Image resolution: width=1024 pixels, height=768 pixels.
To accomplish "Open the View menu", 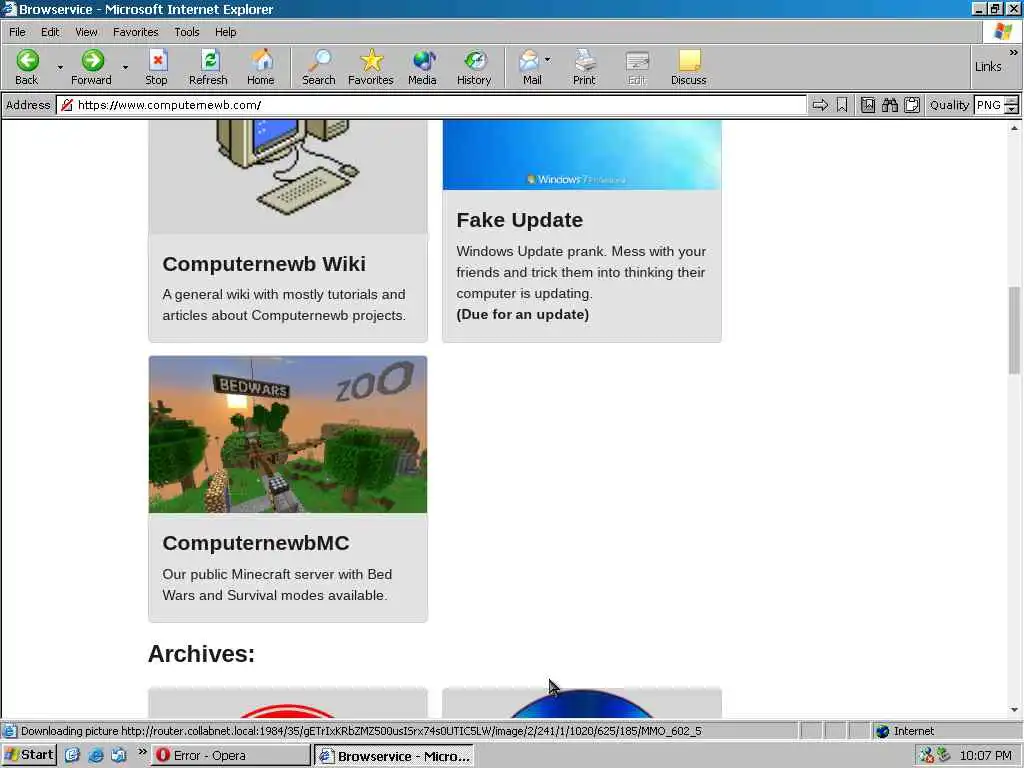I will coord(86,32).
